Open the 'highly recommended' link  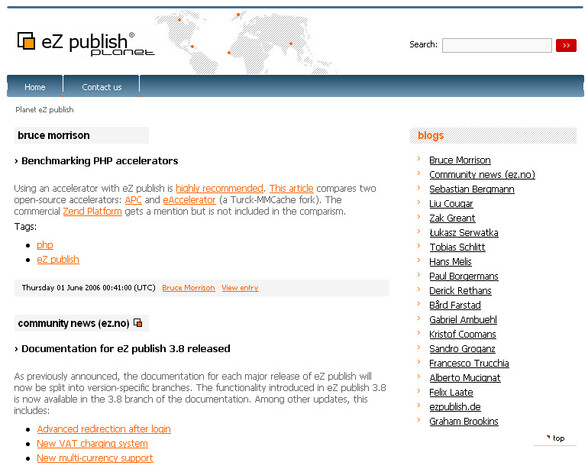219,188
